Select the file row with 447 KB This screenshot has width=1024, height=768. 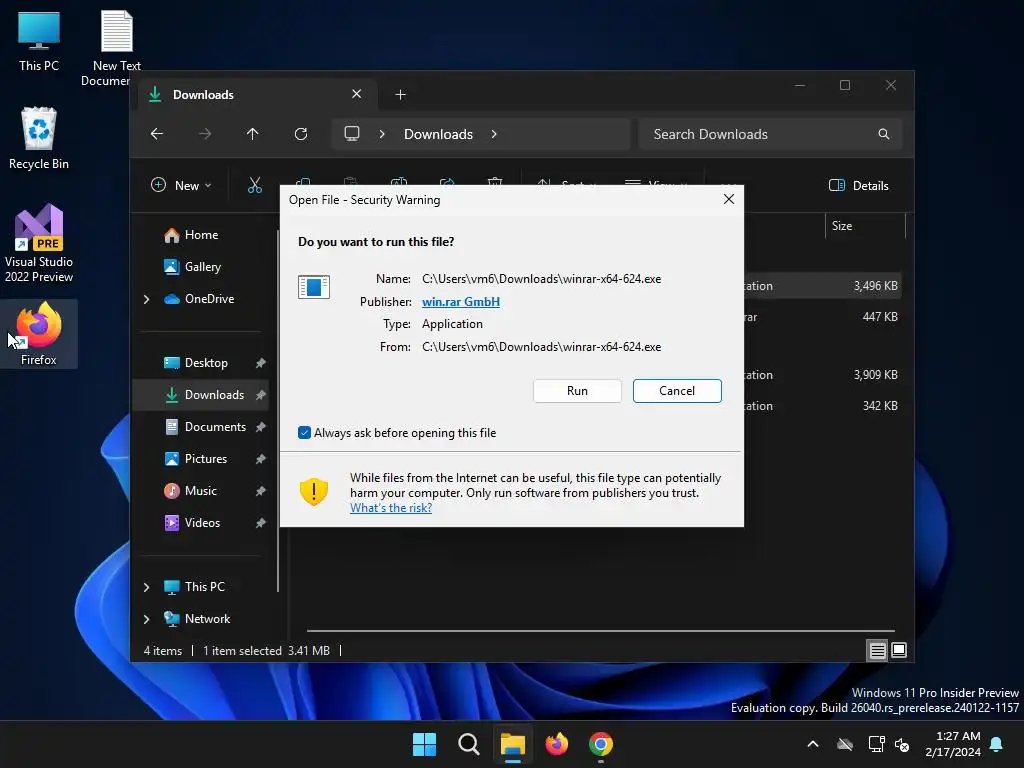tap(823, 317)
